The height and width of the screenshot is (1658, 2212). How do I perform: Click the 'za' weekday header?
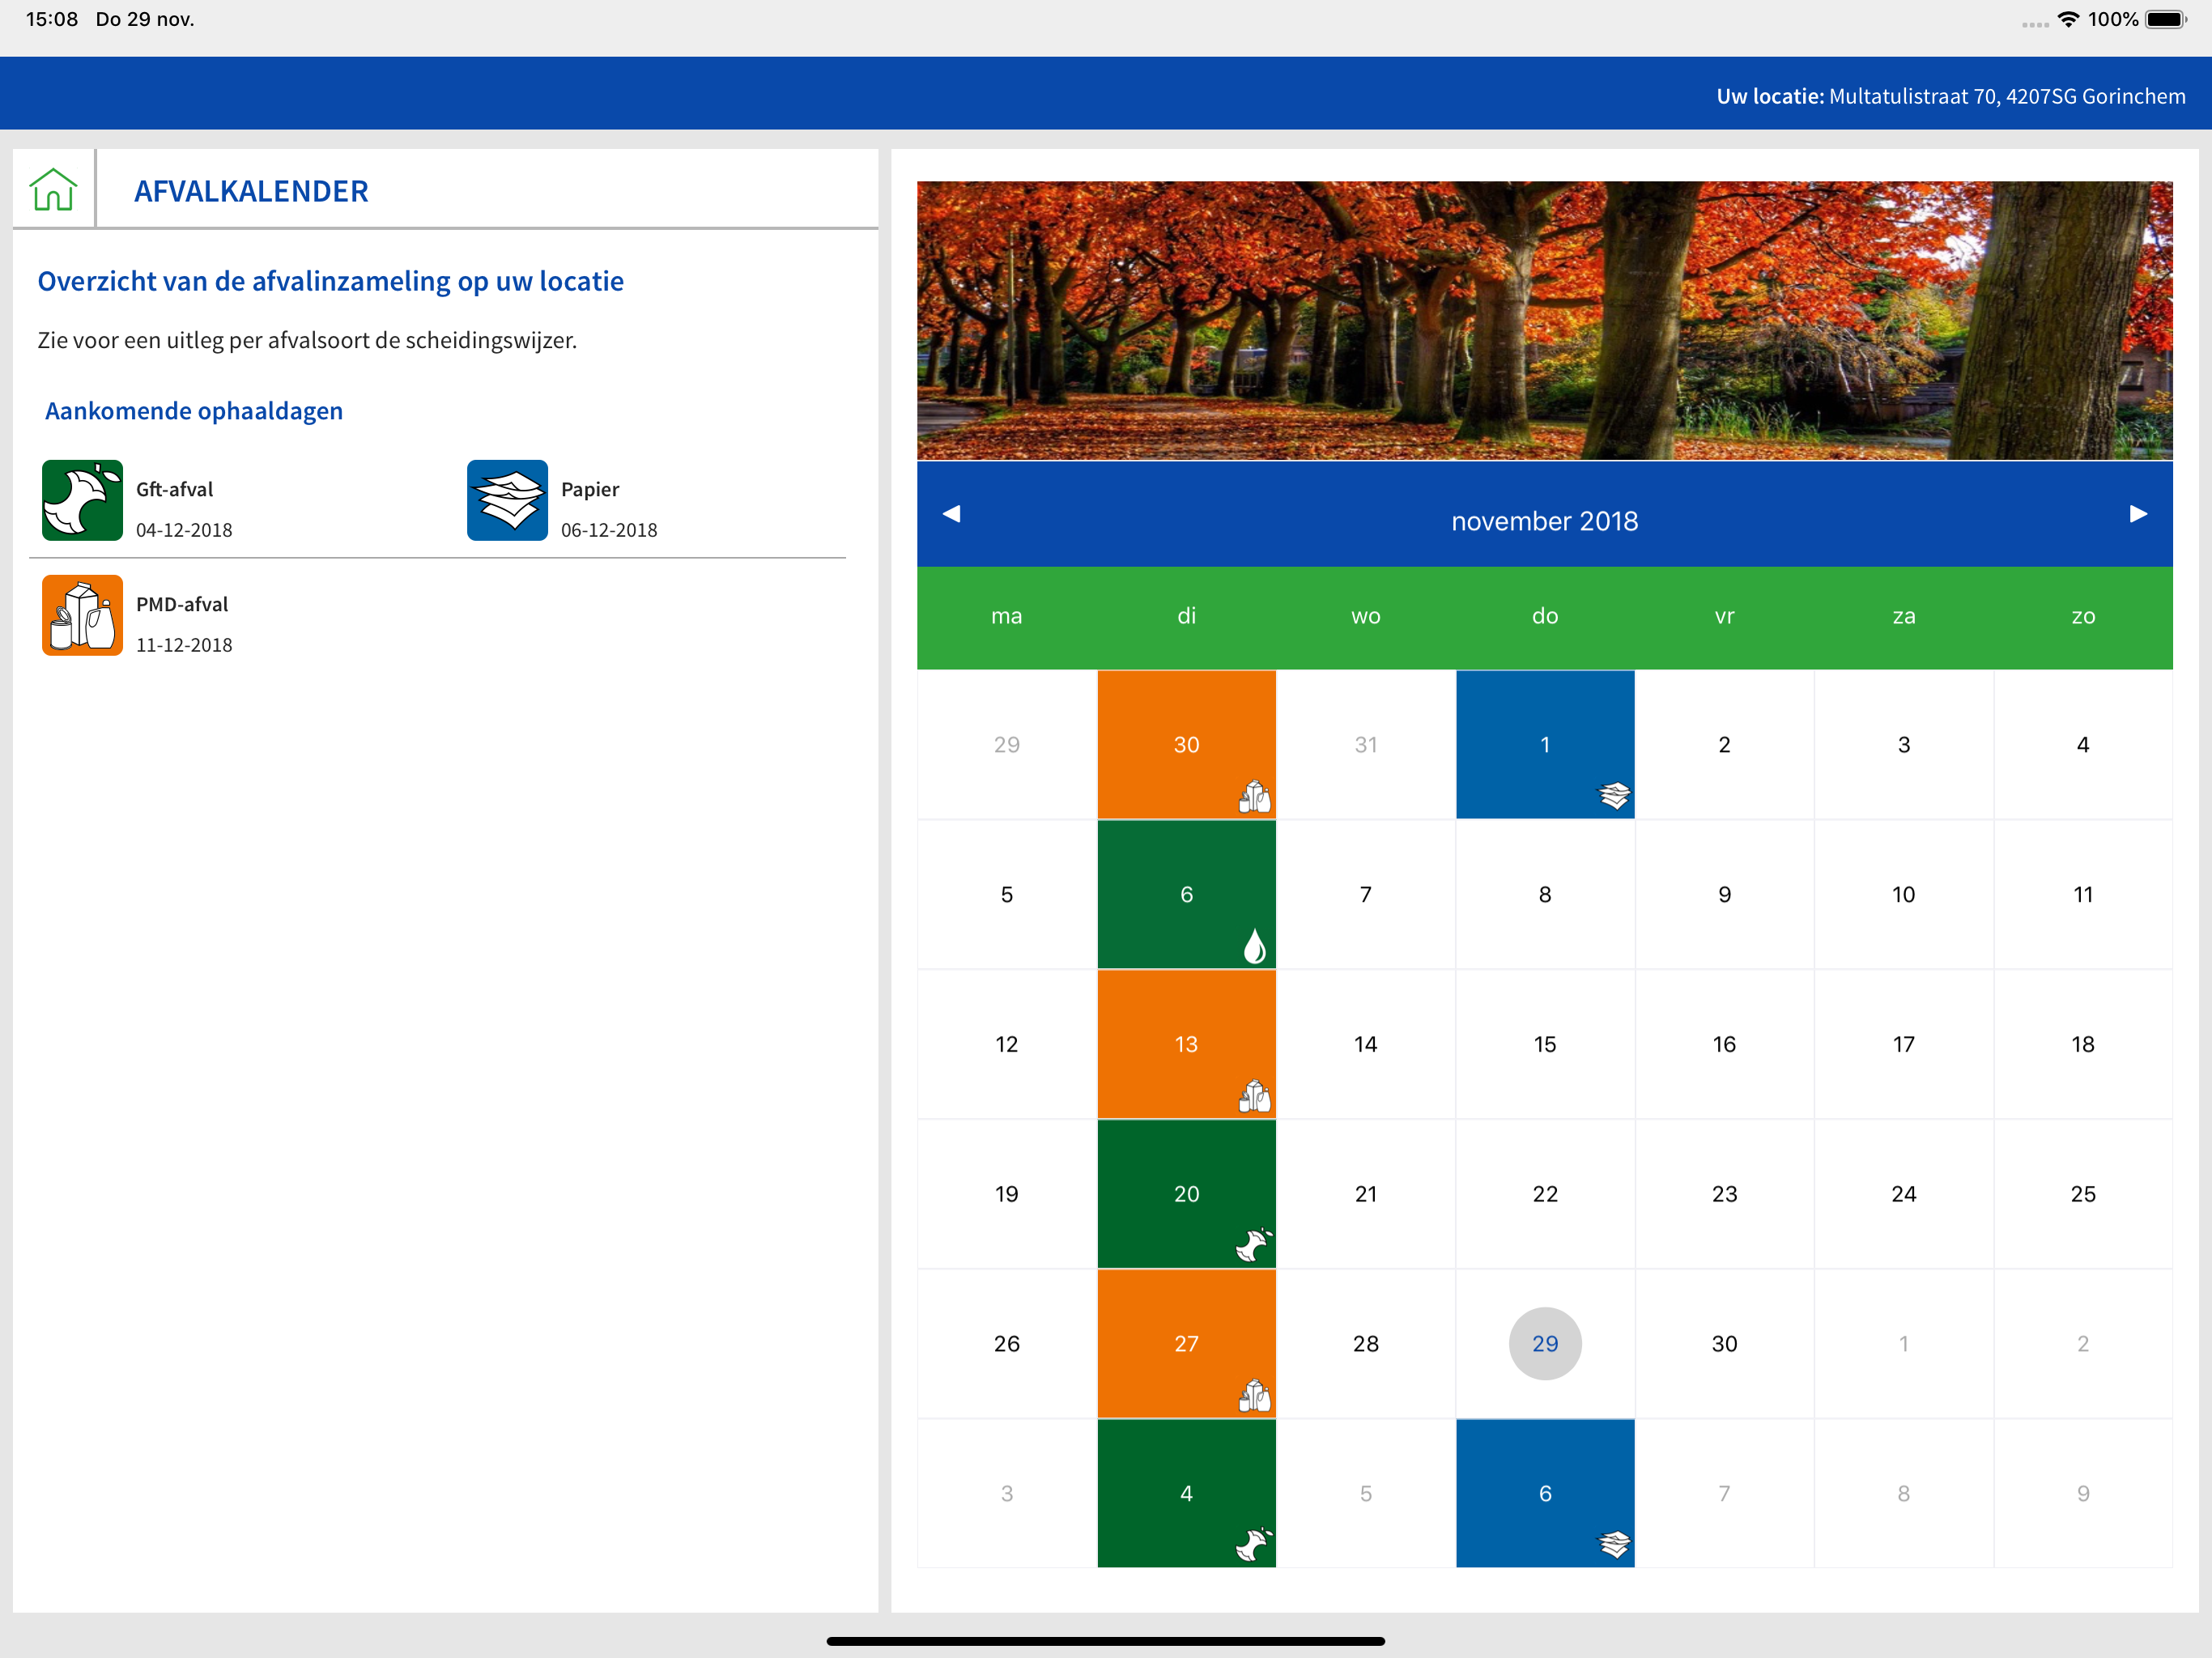tap(1903, 616)
